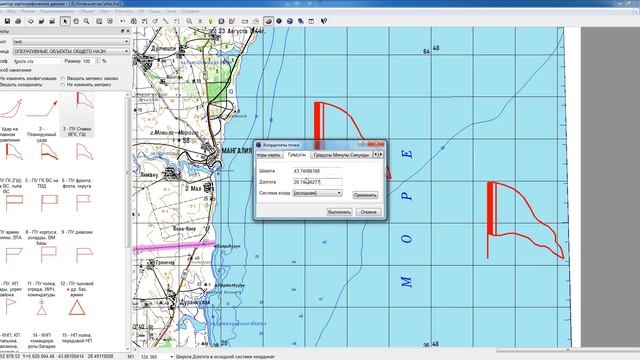
Task: Click the size '100' input field
Action: coord(89,61)
